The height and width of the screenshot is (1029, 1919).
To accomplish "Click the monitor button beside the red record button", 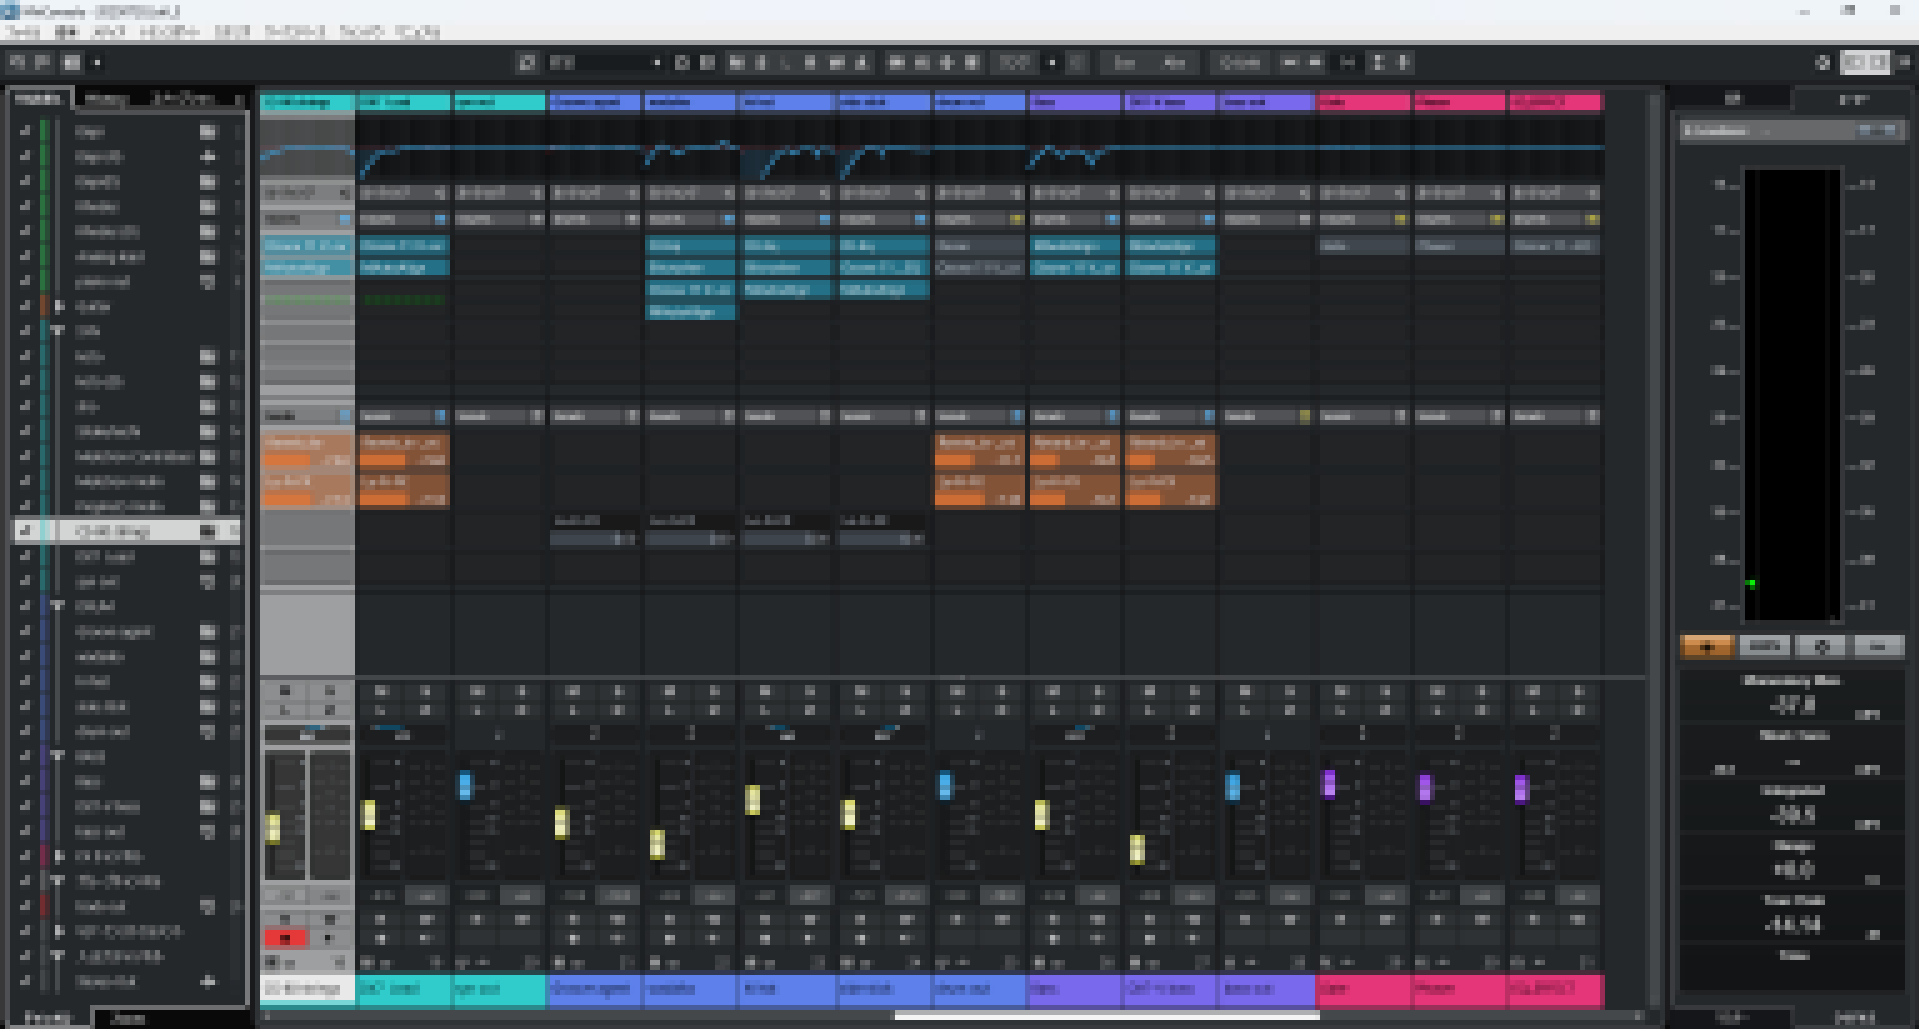I will pos(329,938).
